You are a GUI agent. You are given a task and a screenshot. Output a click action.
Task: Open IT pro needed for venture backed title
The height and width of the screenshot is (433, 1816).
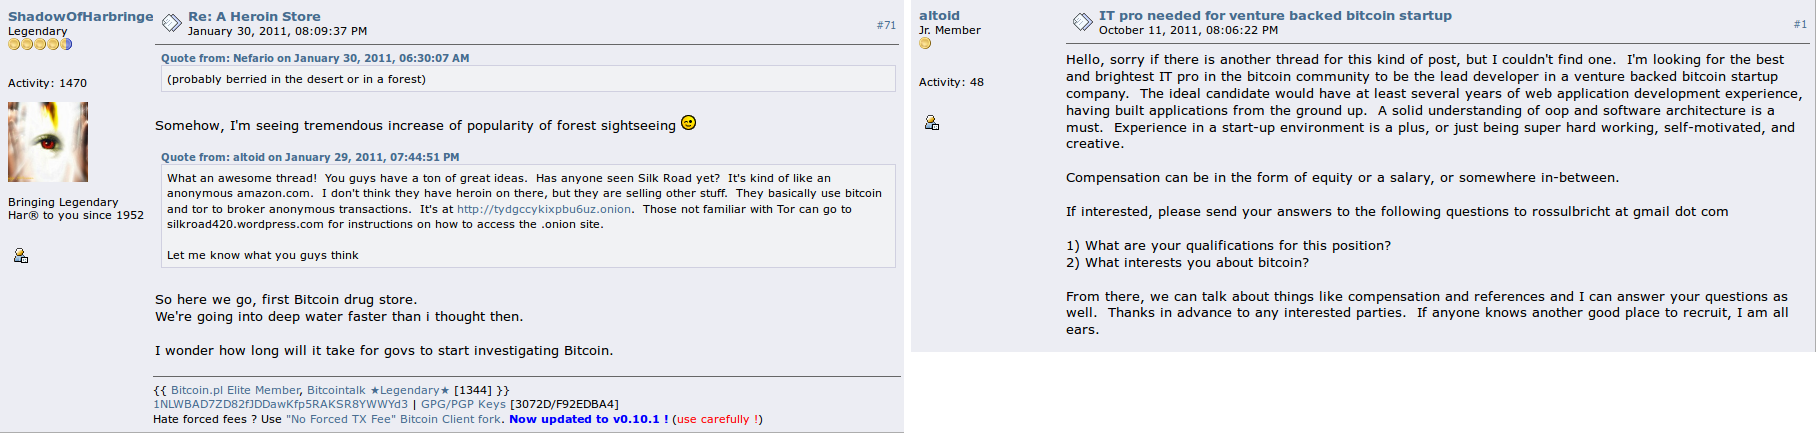point(1275,15)
